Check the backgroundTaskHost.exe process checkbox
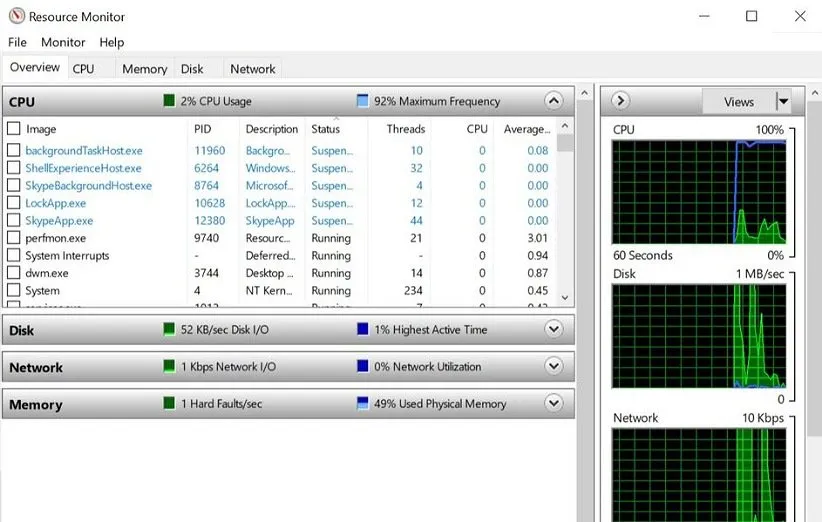This screenshot has width=822, height=522. (14, 151)
